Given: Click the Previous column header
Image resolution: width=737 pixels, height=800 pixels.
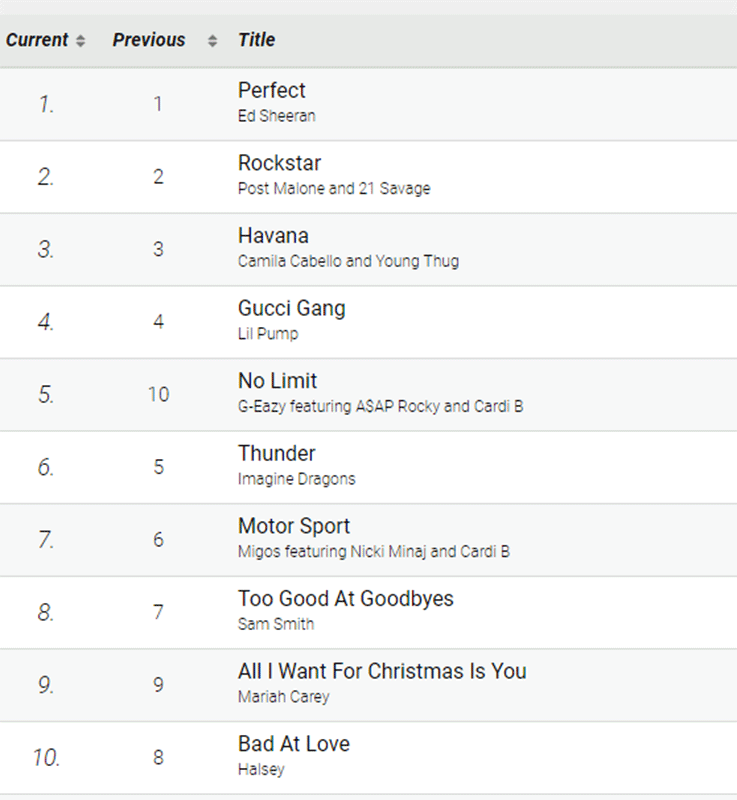Looking at the screenshot, I should 149,40.
